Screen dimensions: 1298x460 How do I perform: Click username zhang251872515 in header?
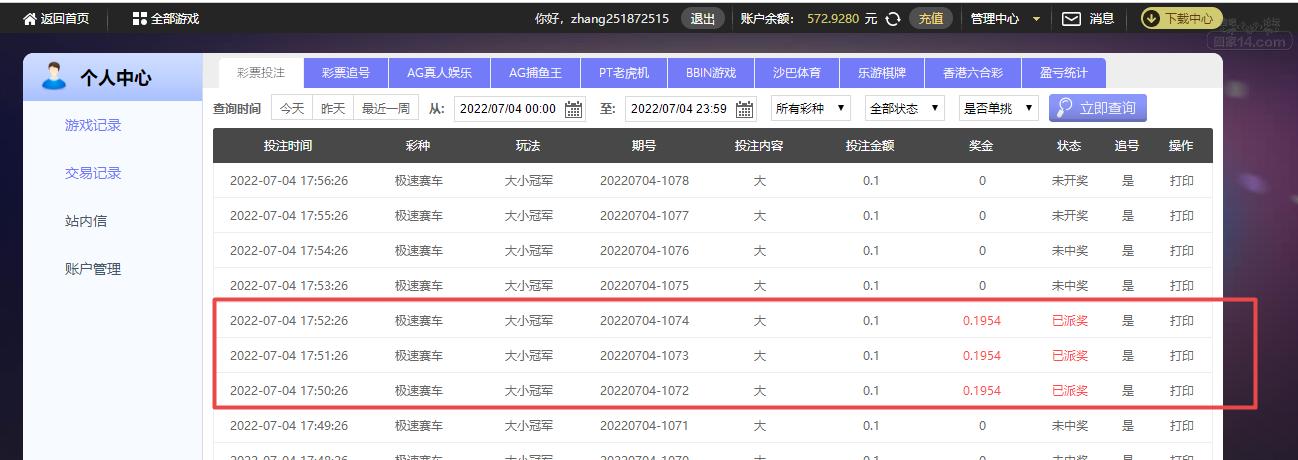(x=620, y=19)
